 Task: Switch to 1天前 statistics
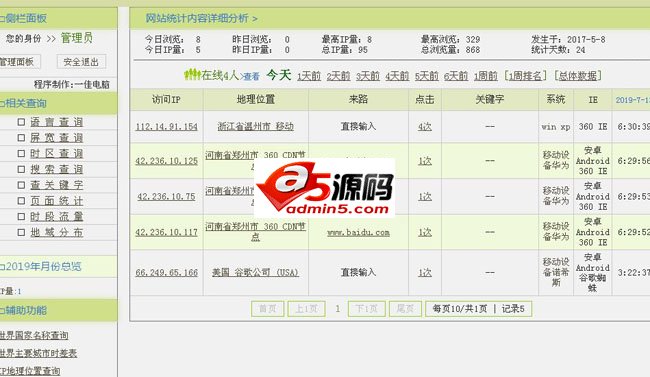click(x=309, y=76)
